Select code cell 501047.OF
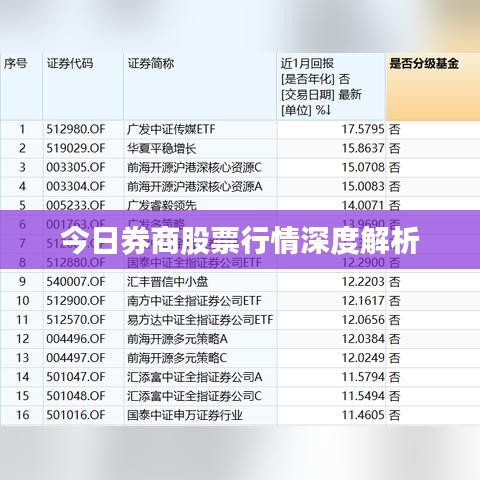Viewport: 480px width, 480px height. [76, 377]
